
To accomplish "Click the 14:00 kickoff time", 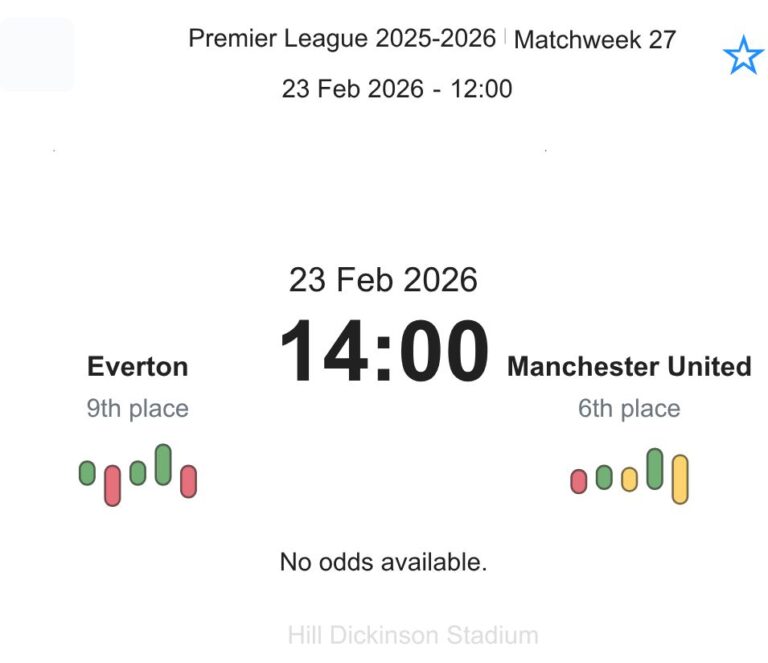I will (384, 353).
